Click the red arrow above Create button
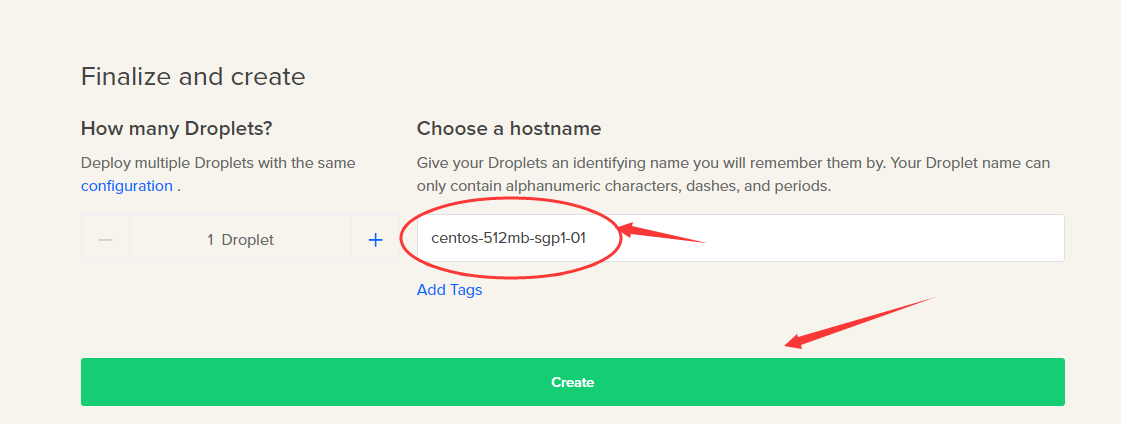Viewport: 1121px width, 424px height. click(x=860, y=322)
